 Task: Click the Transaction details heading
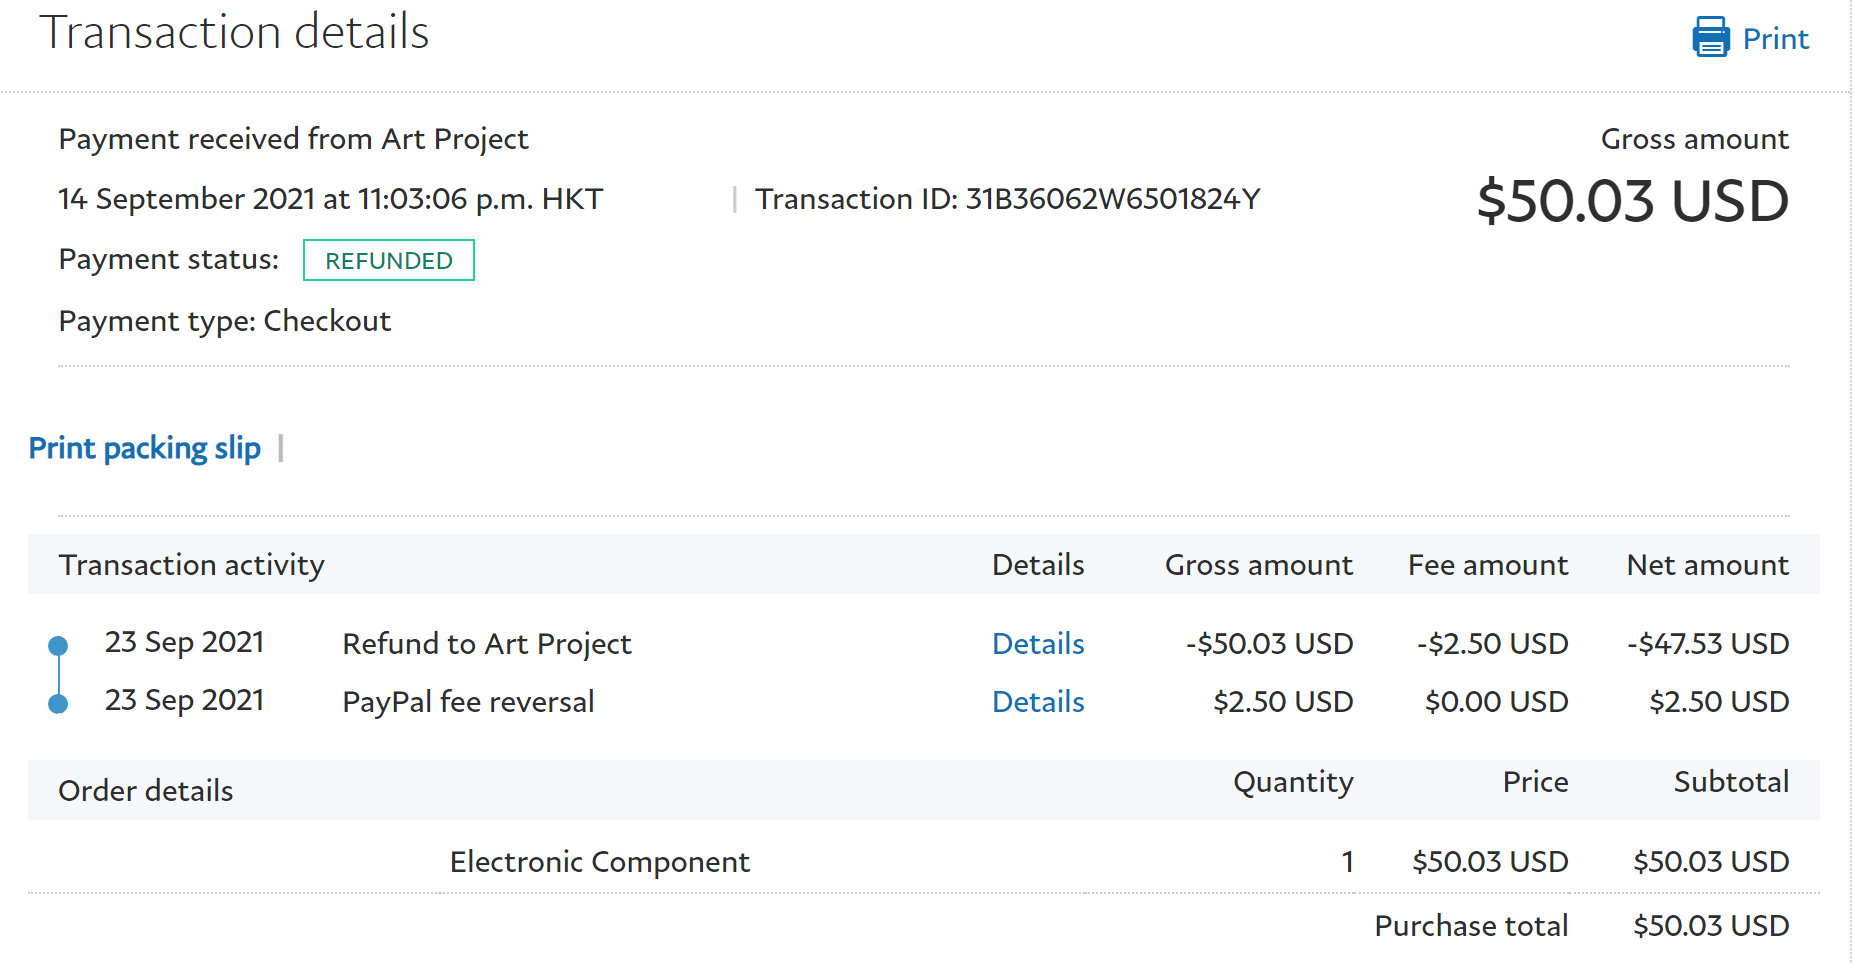click(x=234, y=32)
